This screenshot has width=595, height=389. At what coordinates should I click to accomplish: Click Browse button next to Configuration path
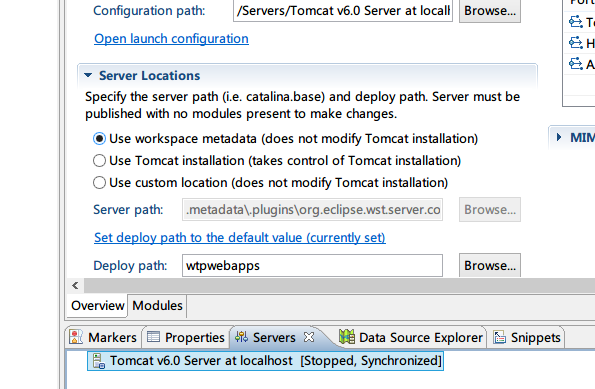[x=490, y=11]
